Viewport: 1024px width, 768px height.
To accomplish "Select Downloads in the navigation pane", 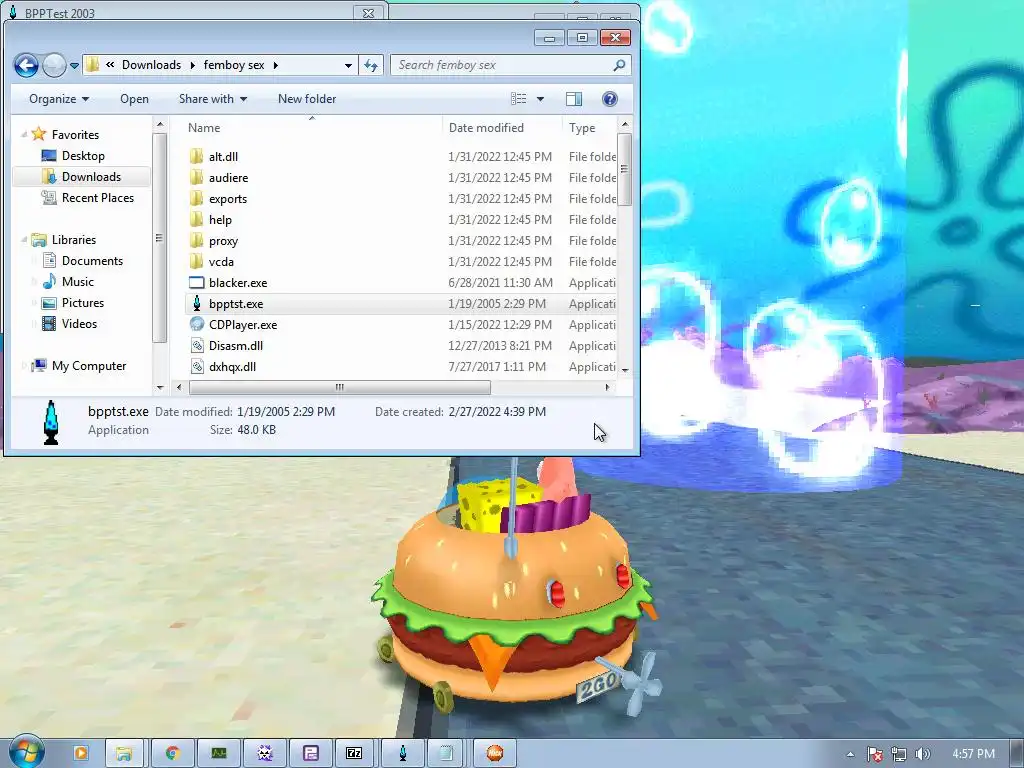I will point(91,176).
